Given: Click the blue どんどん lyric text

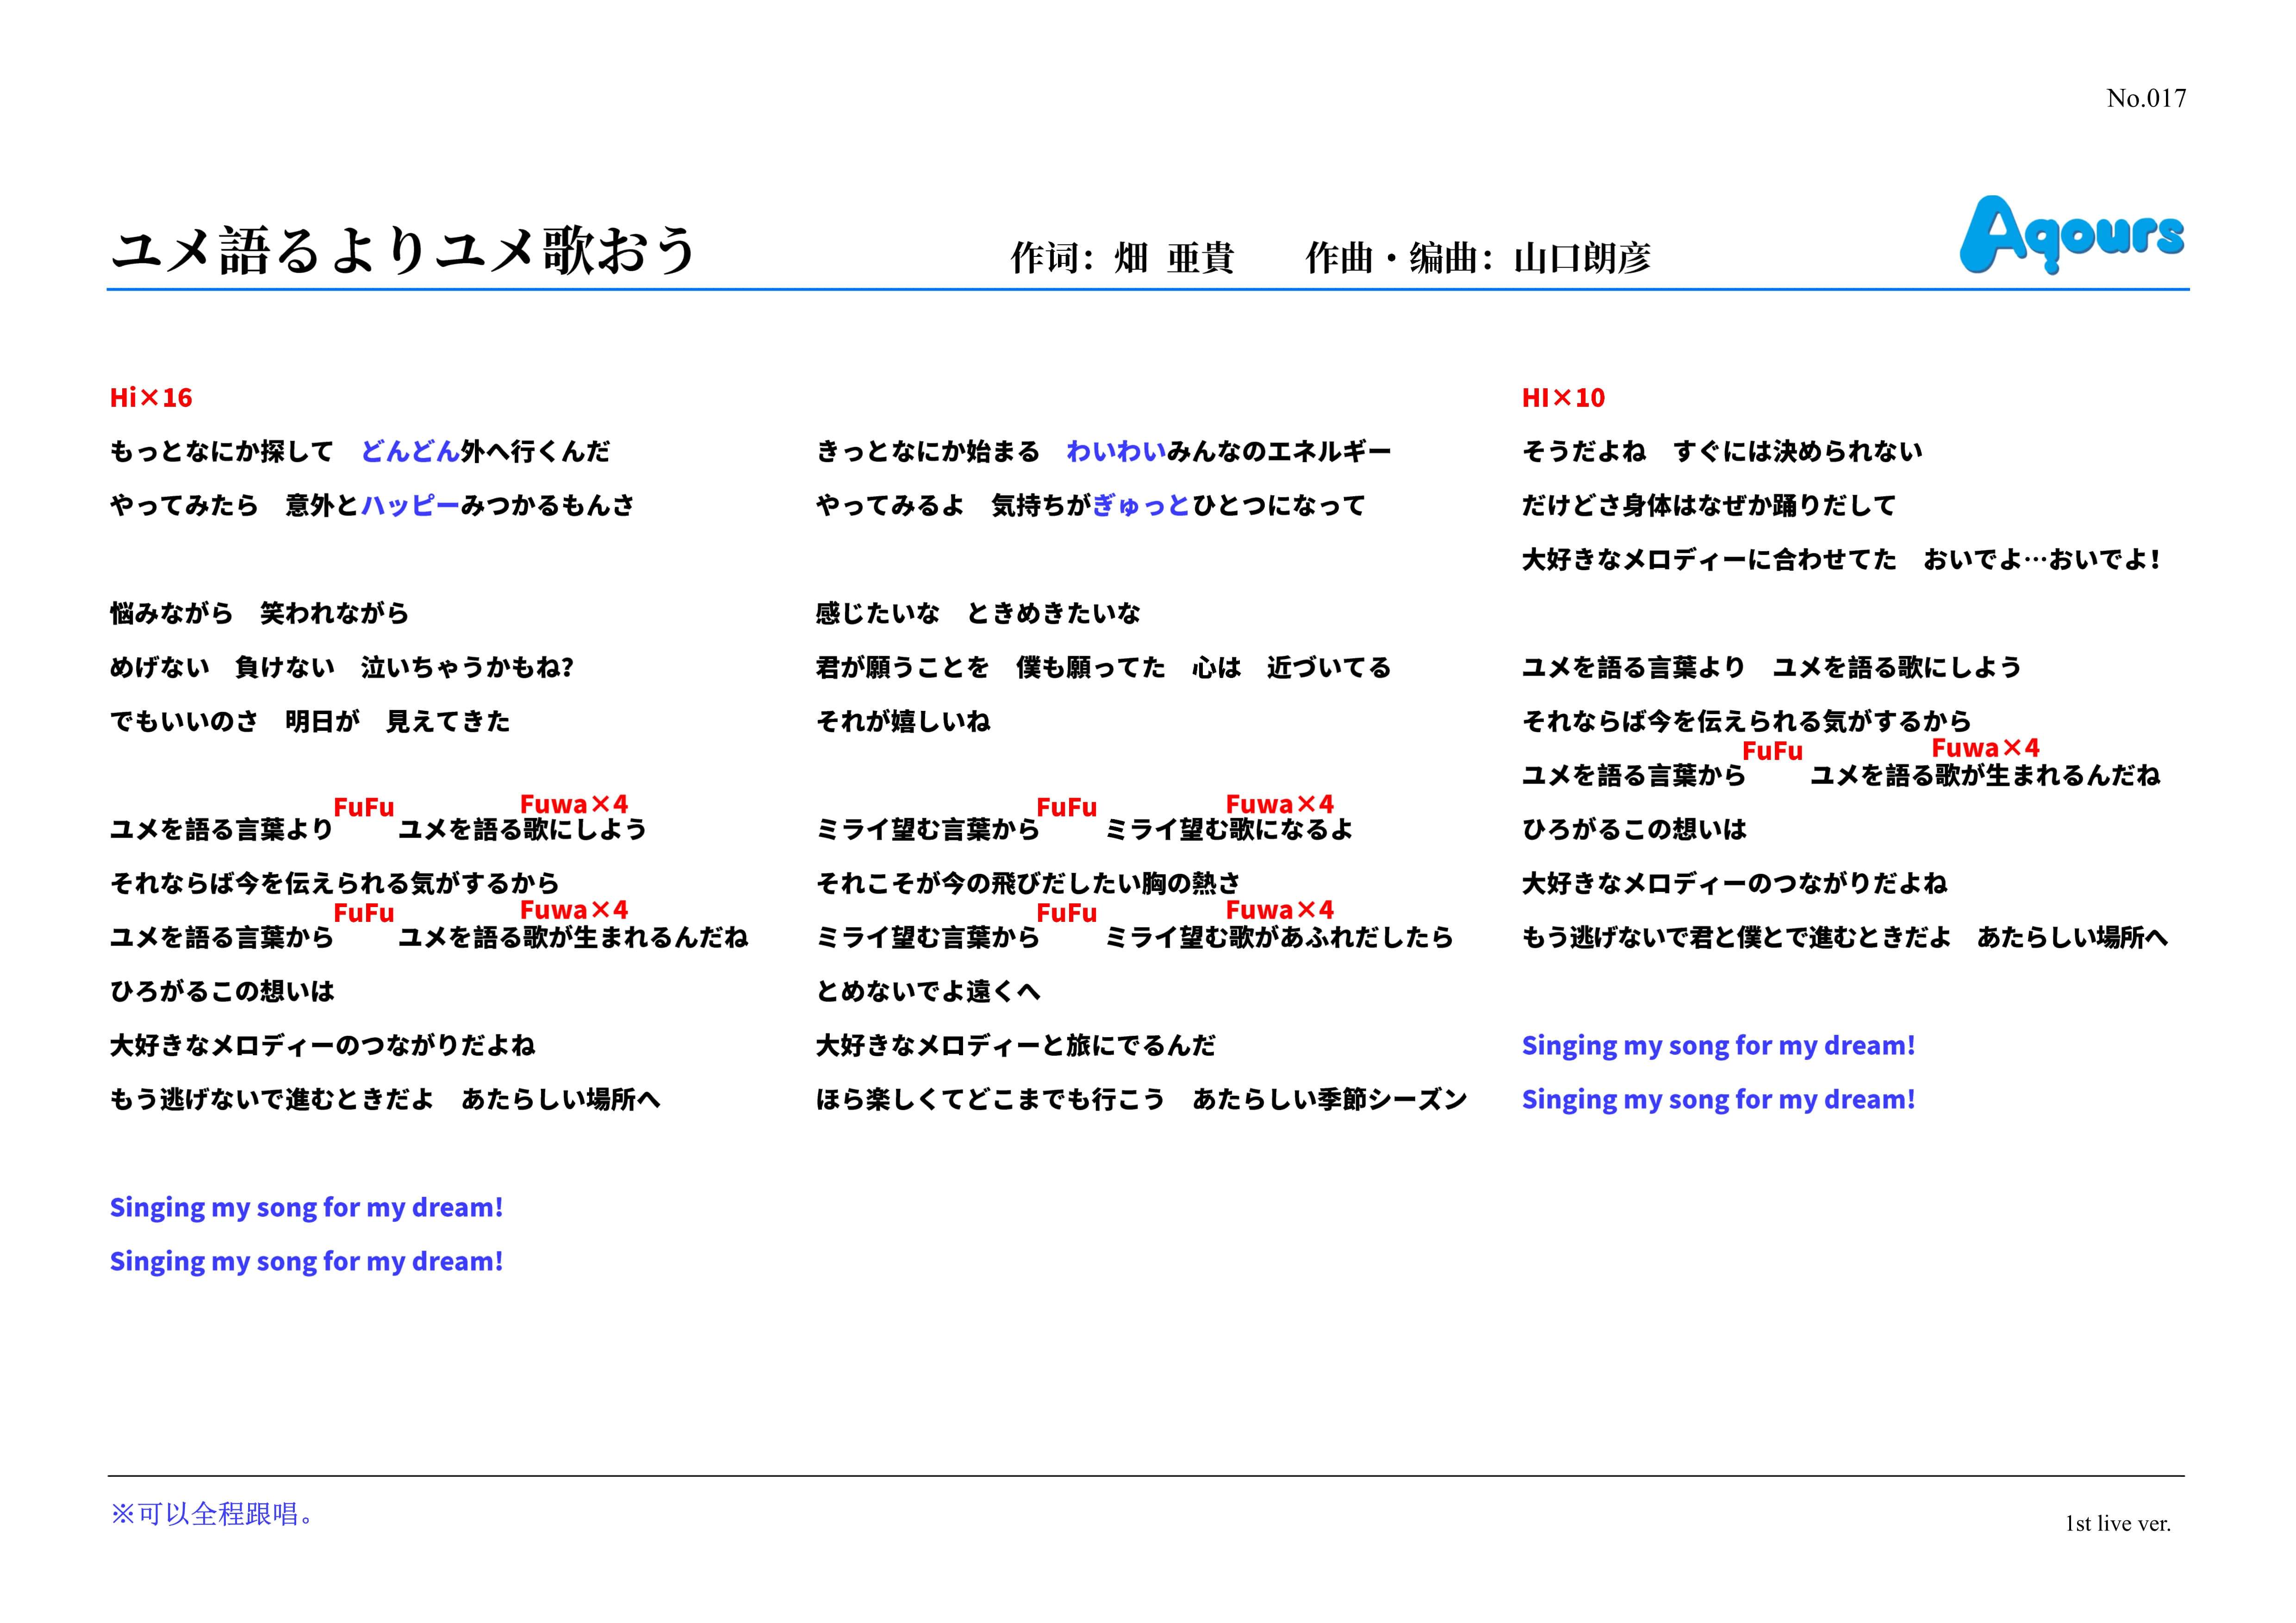Looking at the screenshot, I should click(x=410, y=452).
